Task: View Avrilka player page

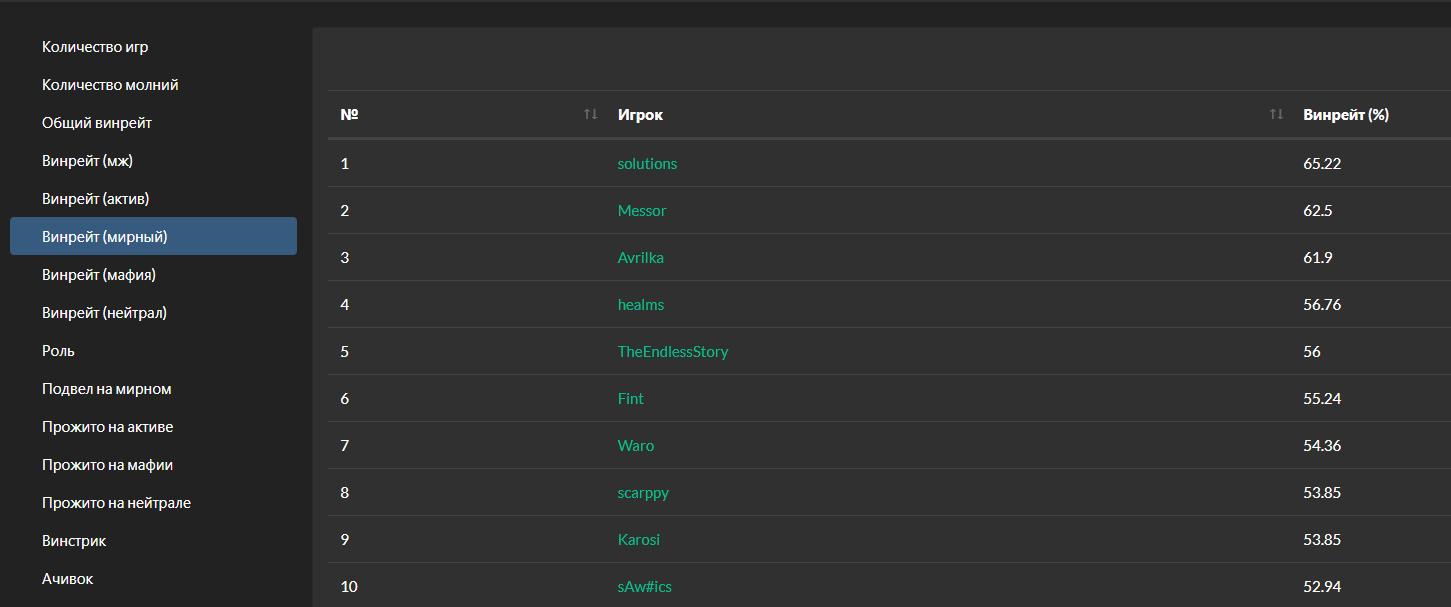Action: point(641,258)
